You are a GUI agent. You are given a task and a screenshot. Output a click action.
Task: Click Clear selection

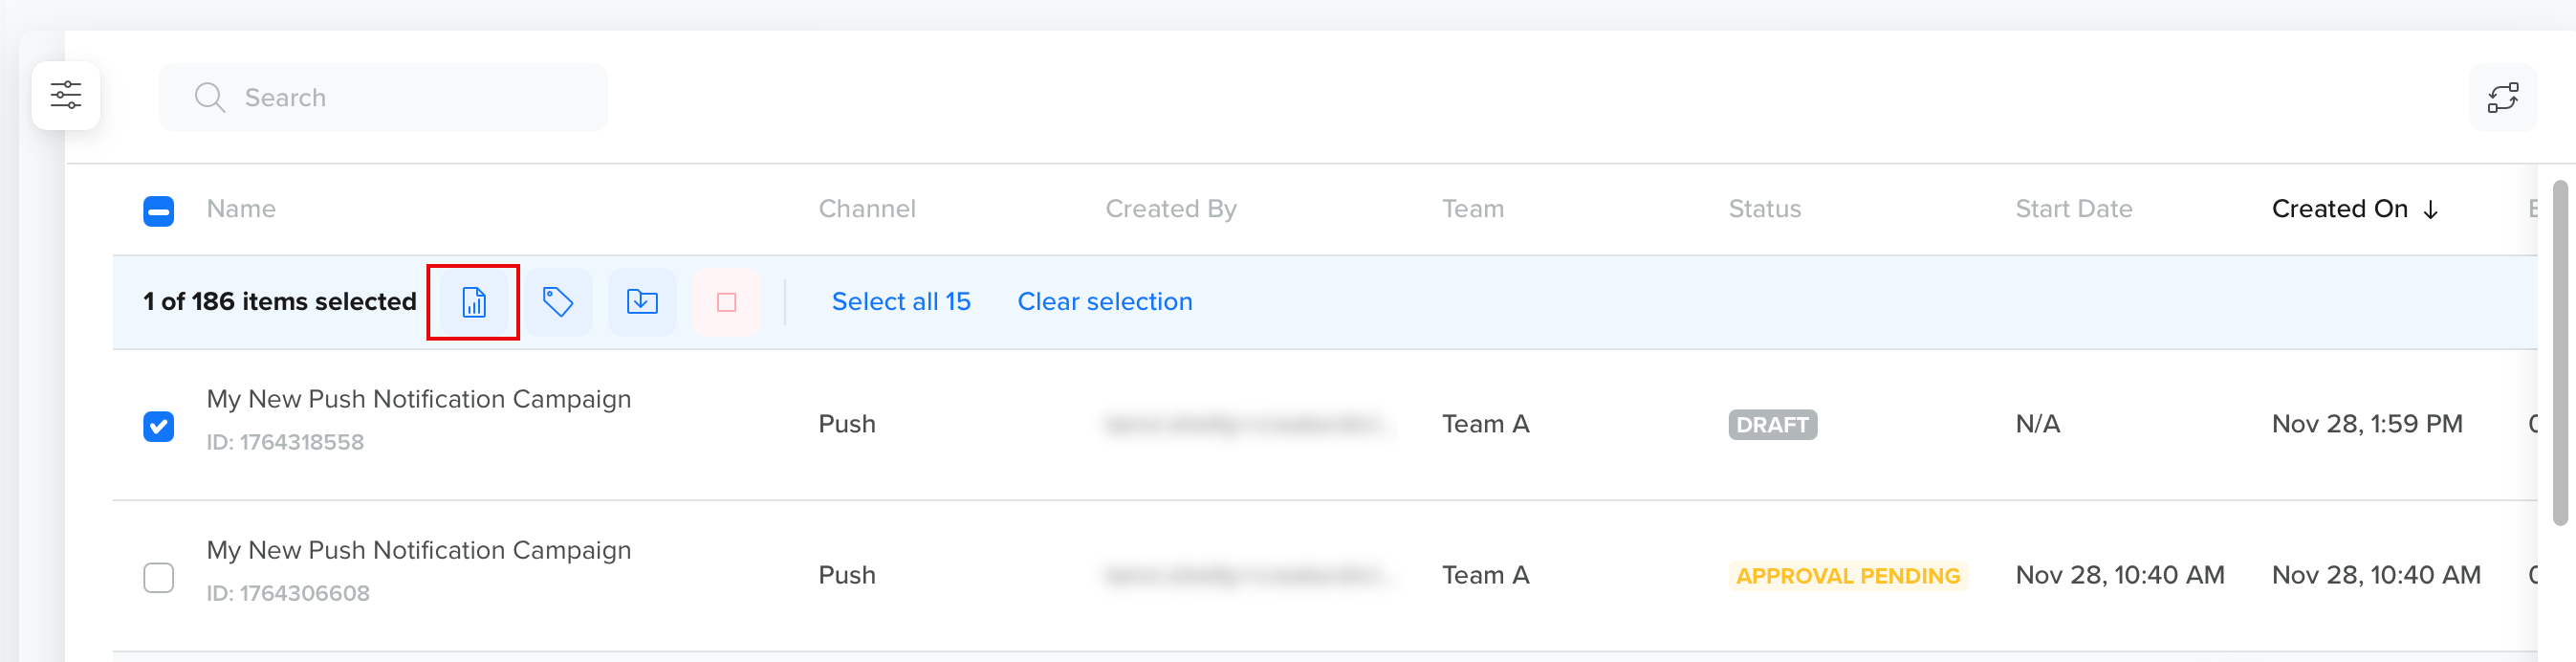click(x=1104, y=301)
